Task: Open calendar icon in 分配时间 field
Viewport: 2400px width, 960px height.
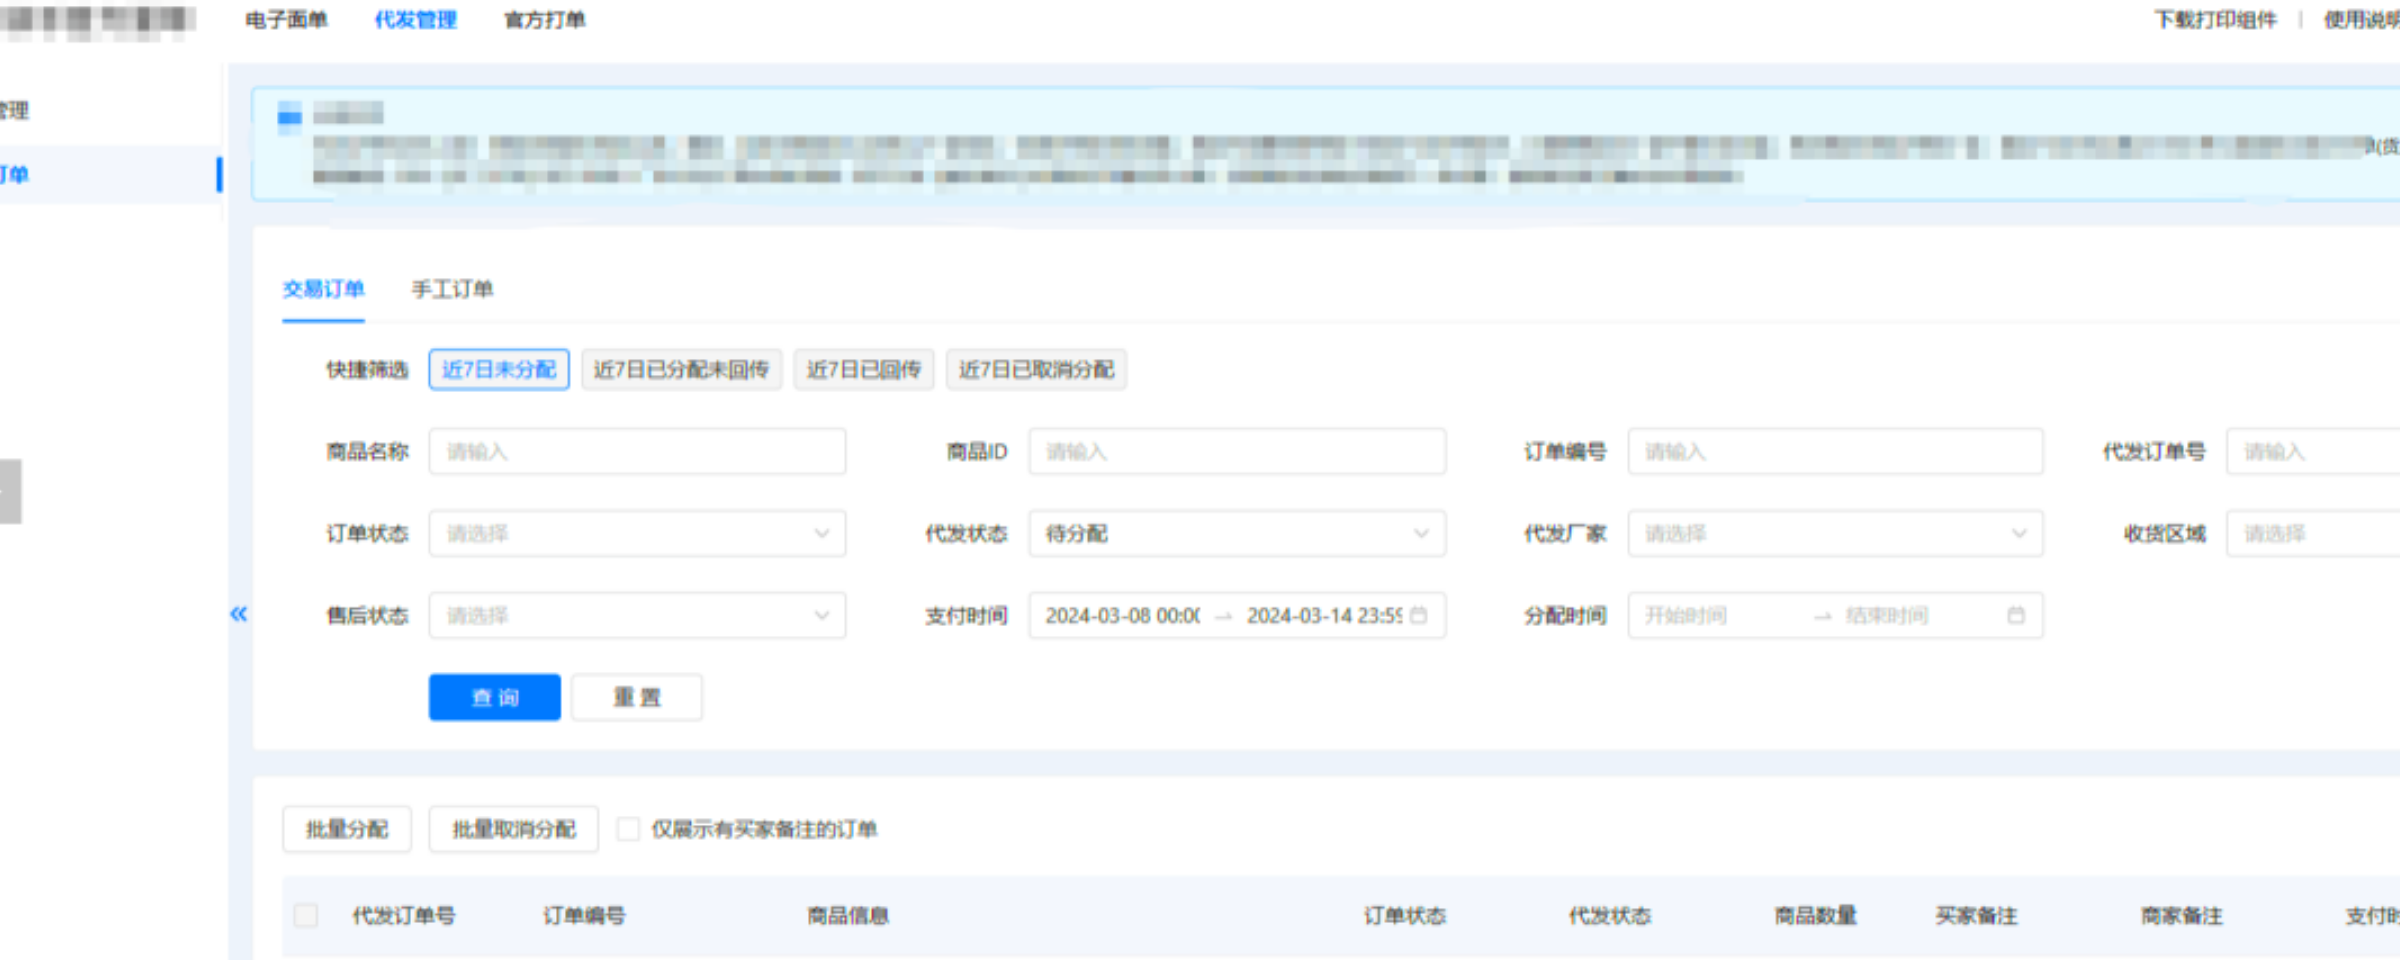Action: (2016, 616)
